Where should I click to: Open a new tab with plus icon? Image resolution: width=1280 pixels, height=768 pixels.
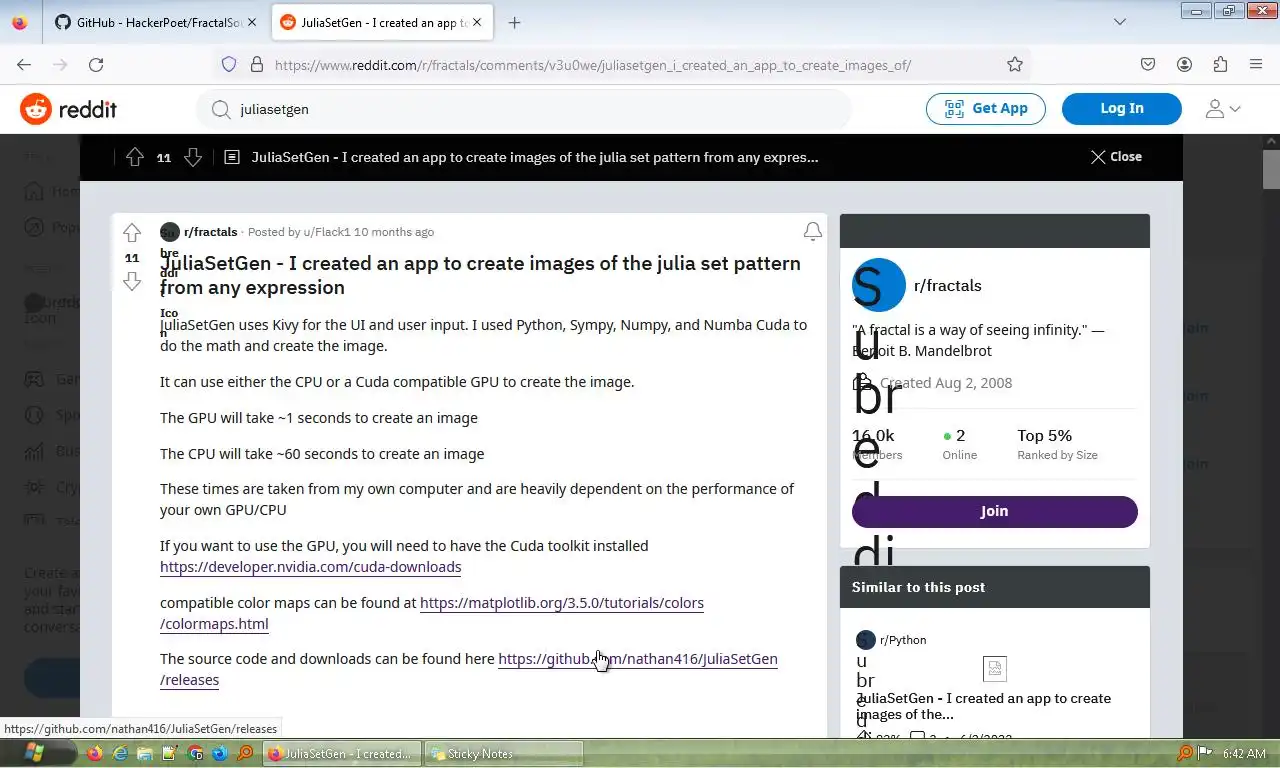tap(514, 22)
